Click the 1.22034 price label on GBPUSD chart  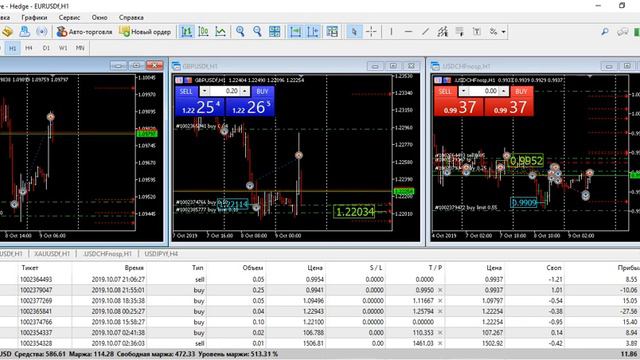[x=354, y=212]
